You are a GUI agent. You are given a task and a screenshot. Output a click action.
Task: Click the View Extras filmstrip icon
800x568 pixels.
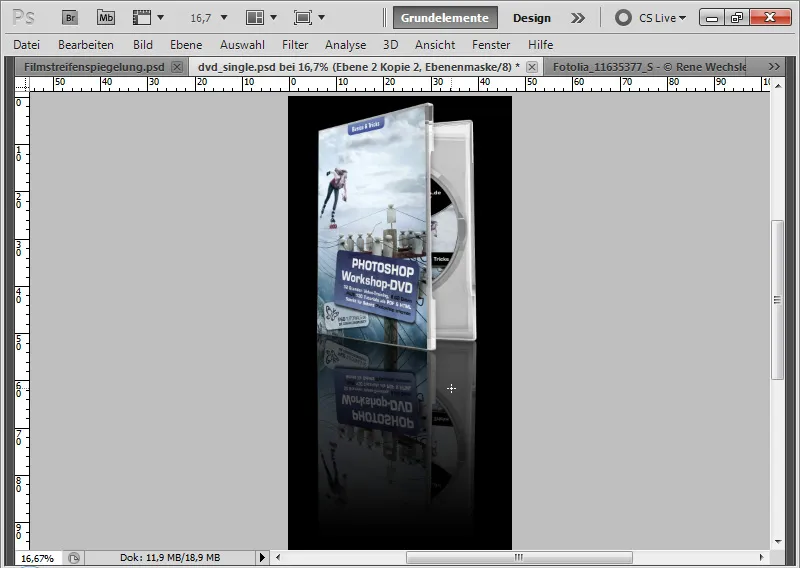coord(141,18)
